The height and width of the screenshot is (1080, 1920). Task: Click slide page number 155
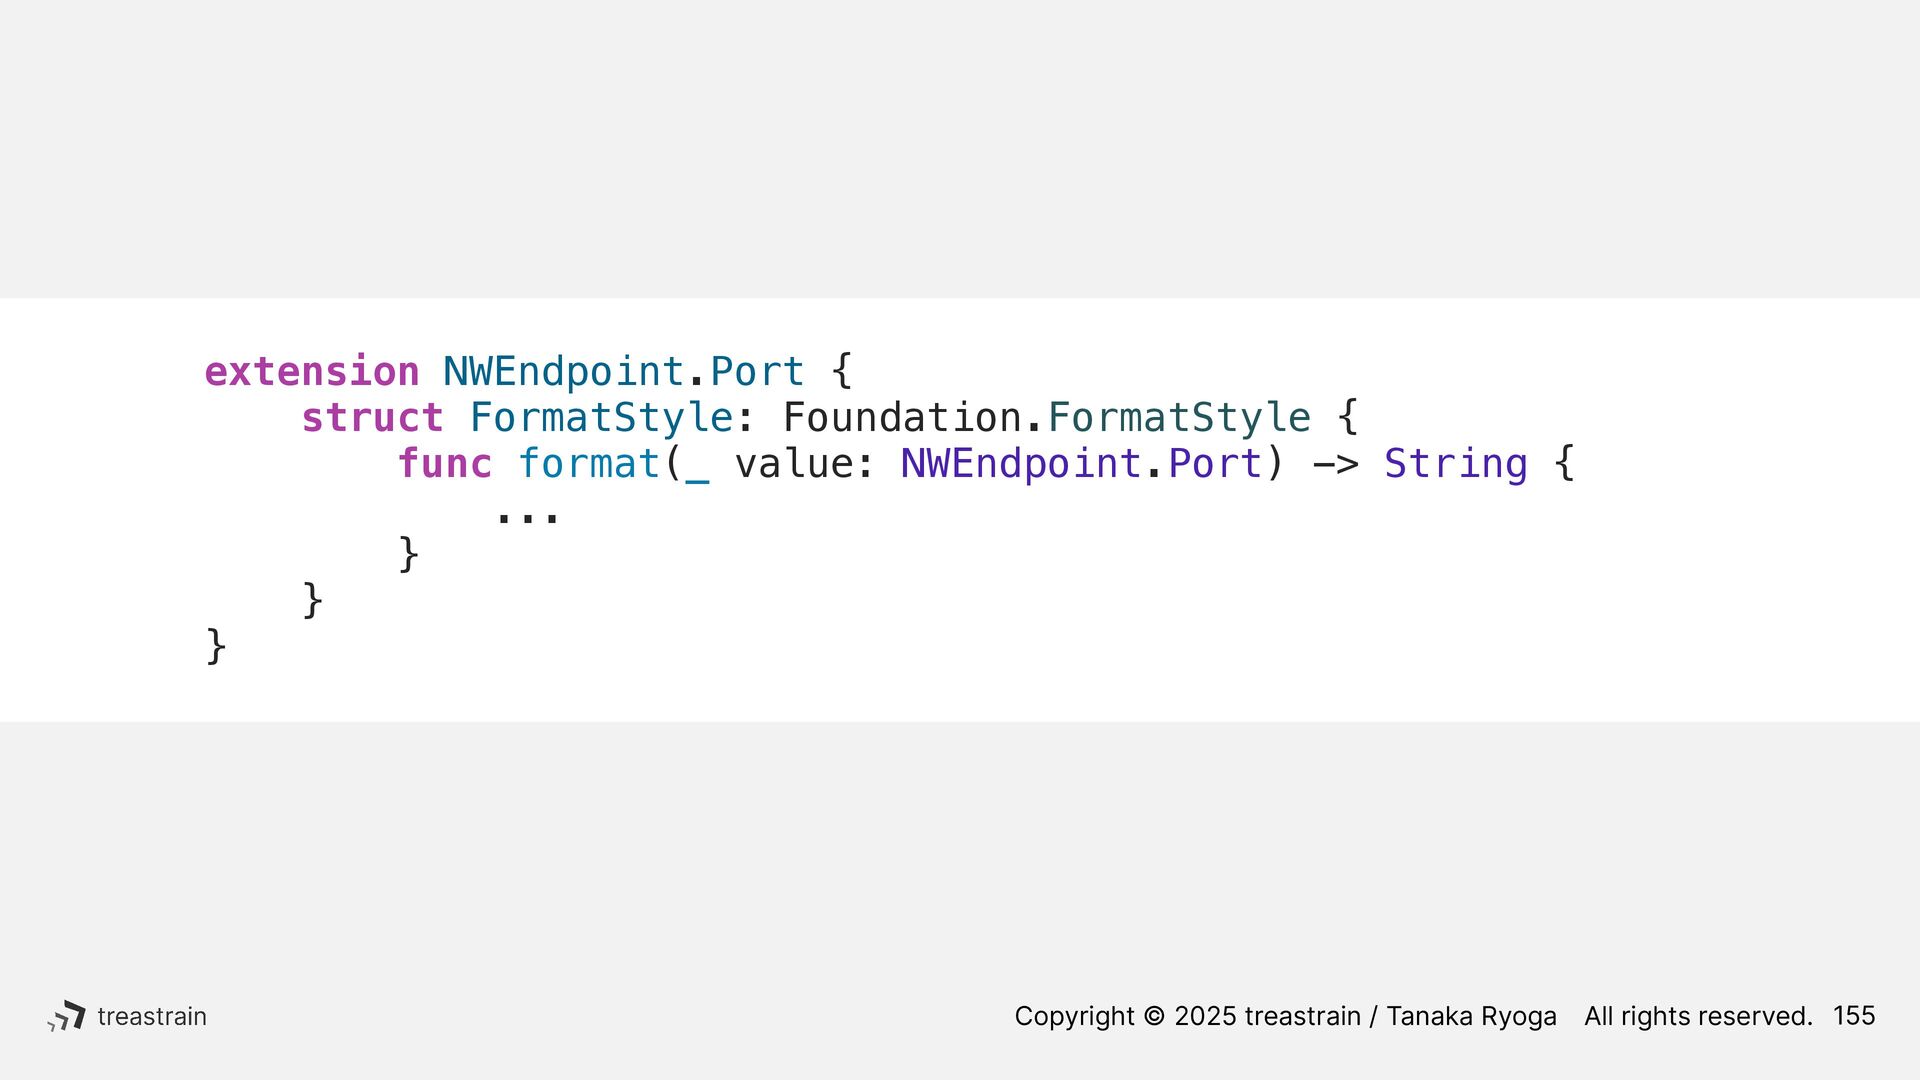[x=1854, y=1016]
